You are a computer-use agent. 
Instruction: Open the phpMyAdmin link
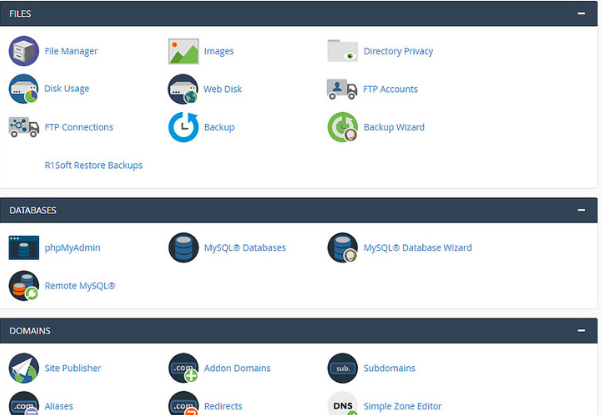point(73,248)
